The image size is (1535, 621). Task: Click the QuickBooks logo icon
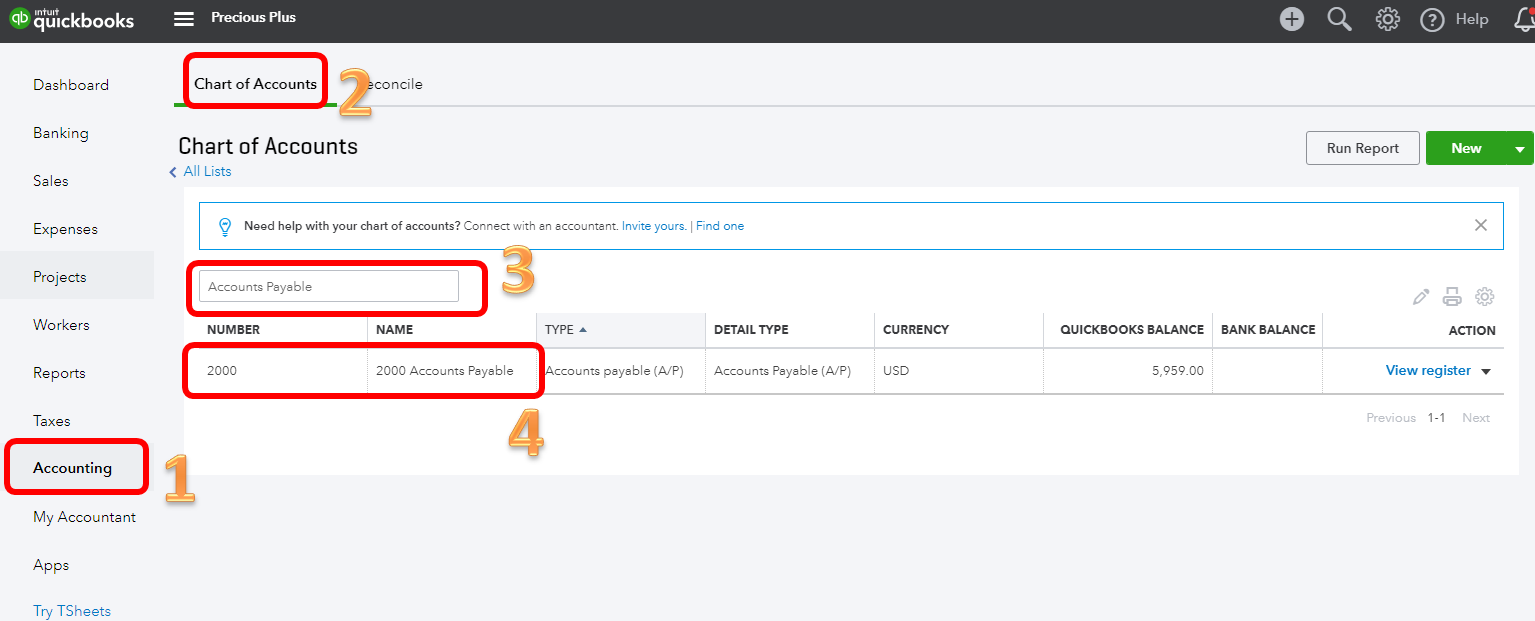pos(20,17)
